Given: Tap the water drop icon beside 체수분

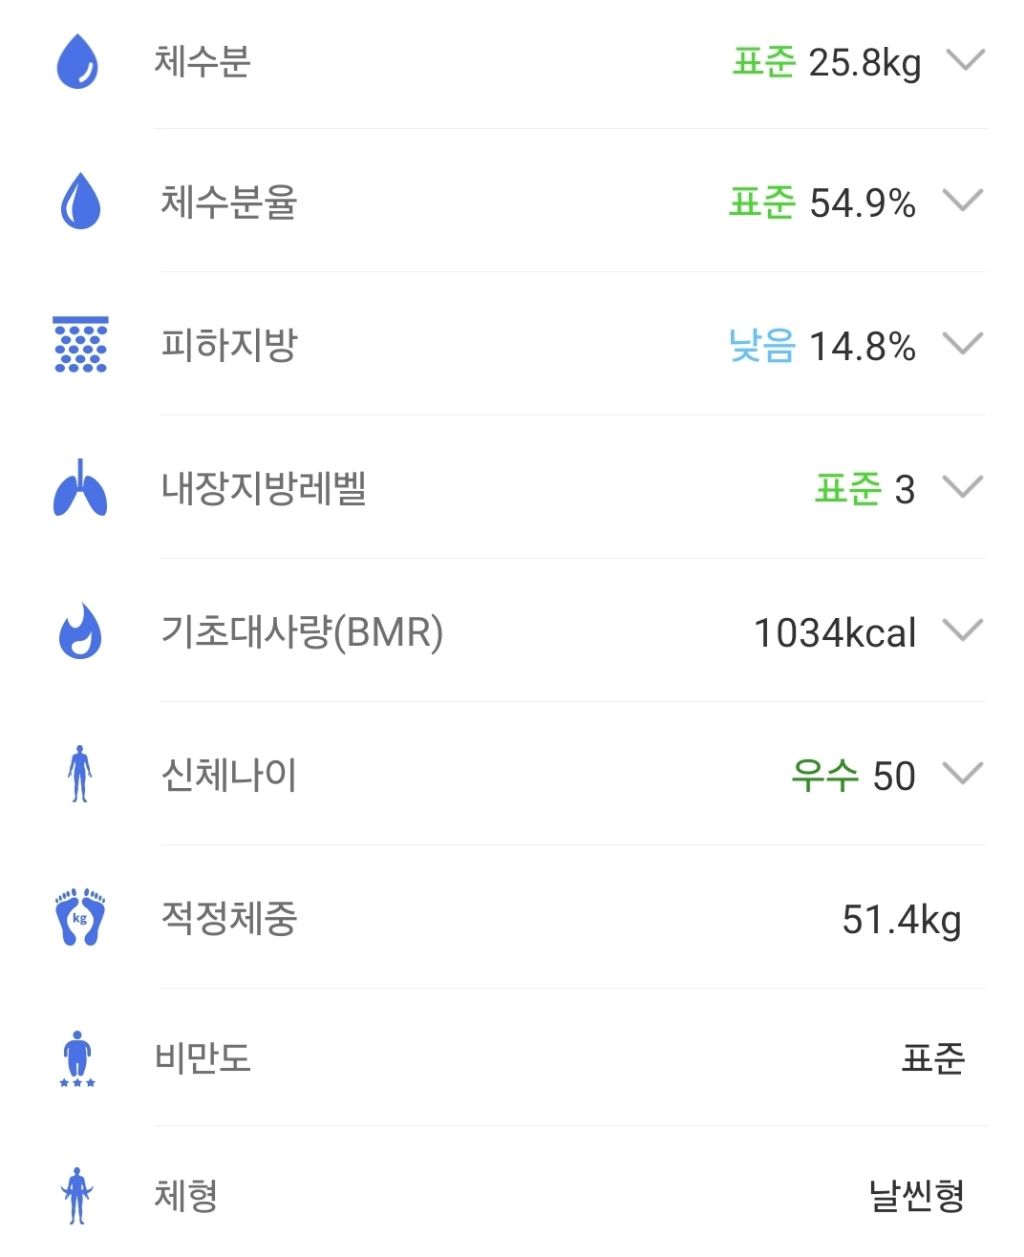Looking at the screenshot, I should pos(77,61).
